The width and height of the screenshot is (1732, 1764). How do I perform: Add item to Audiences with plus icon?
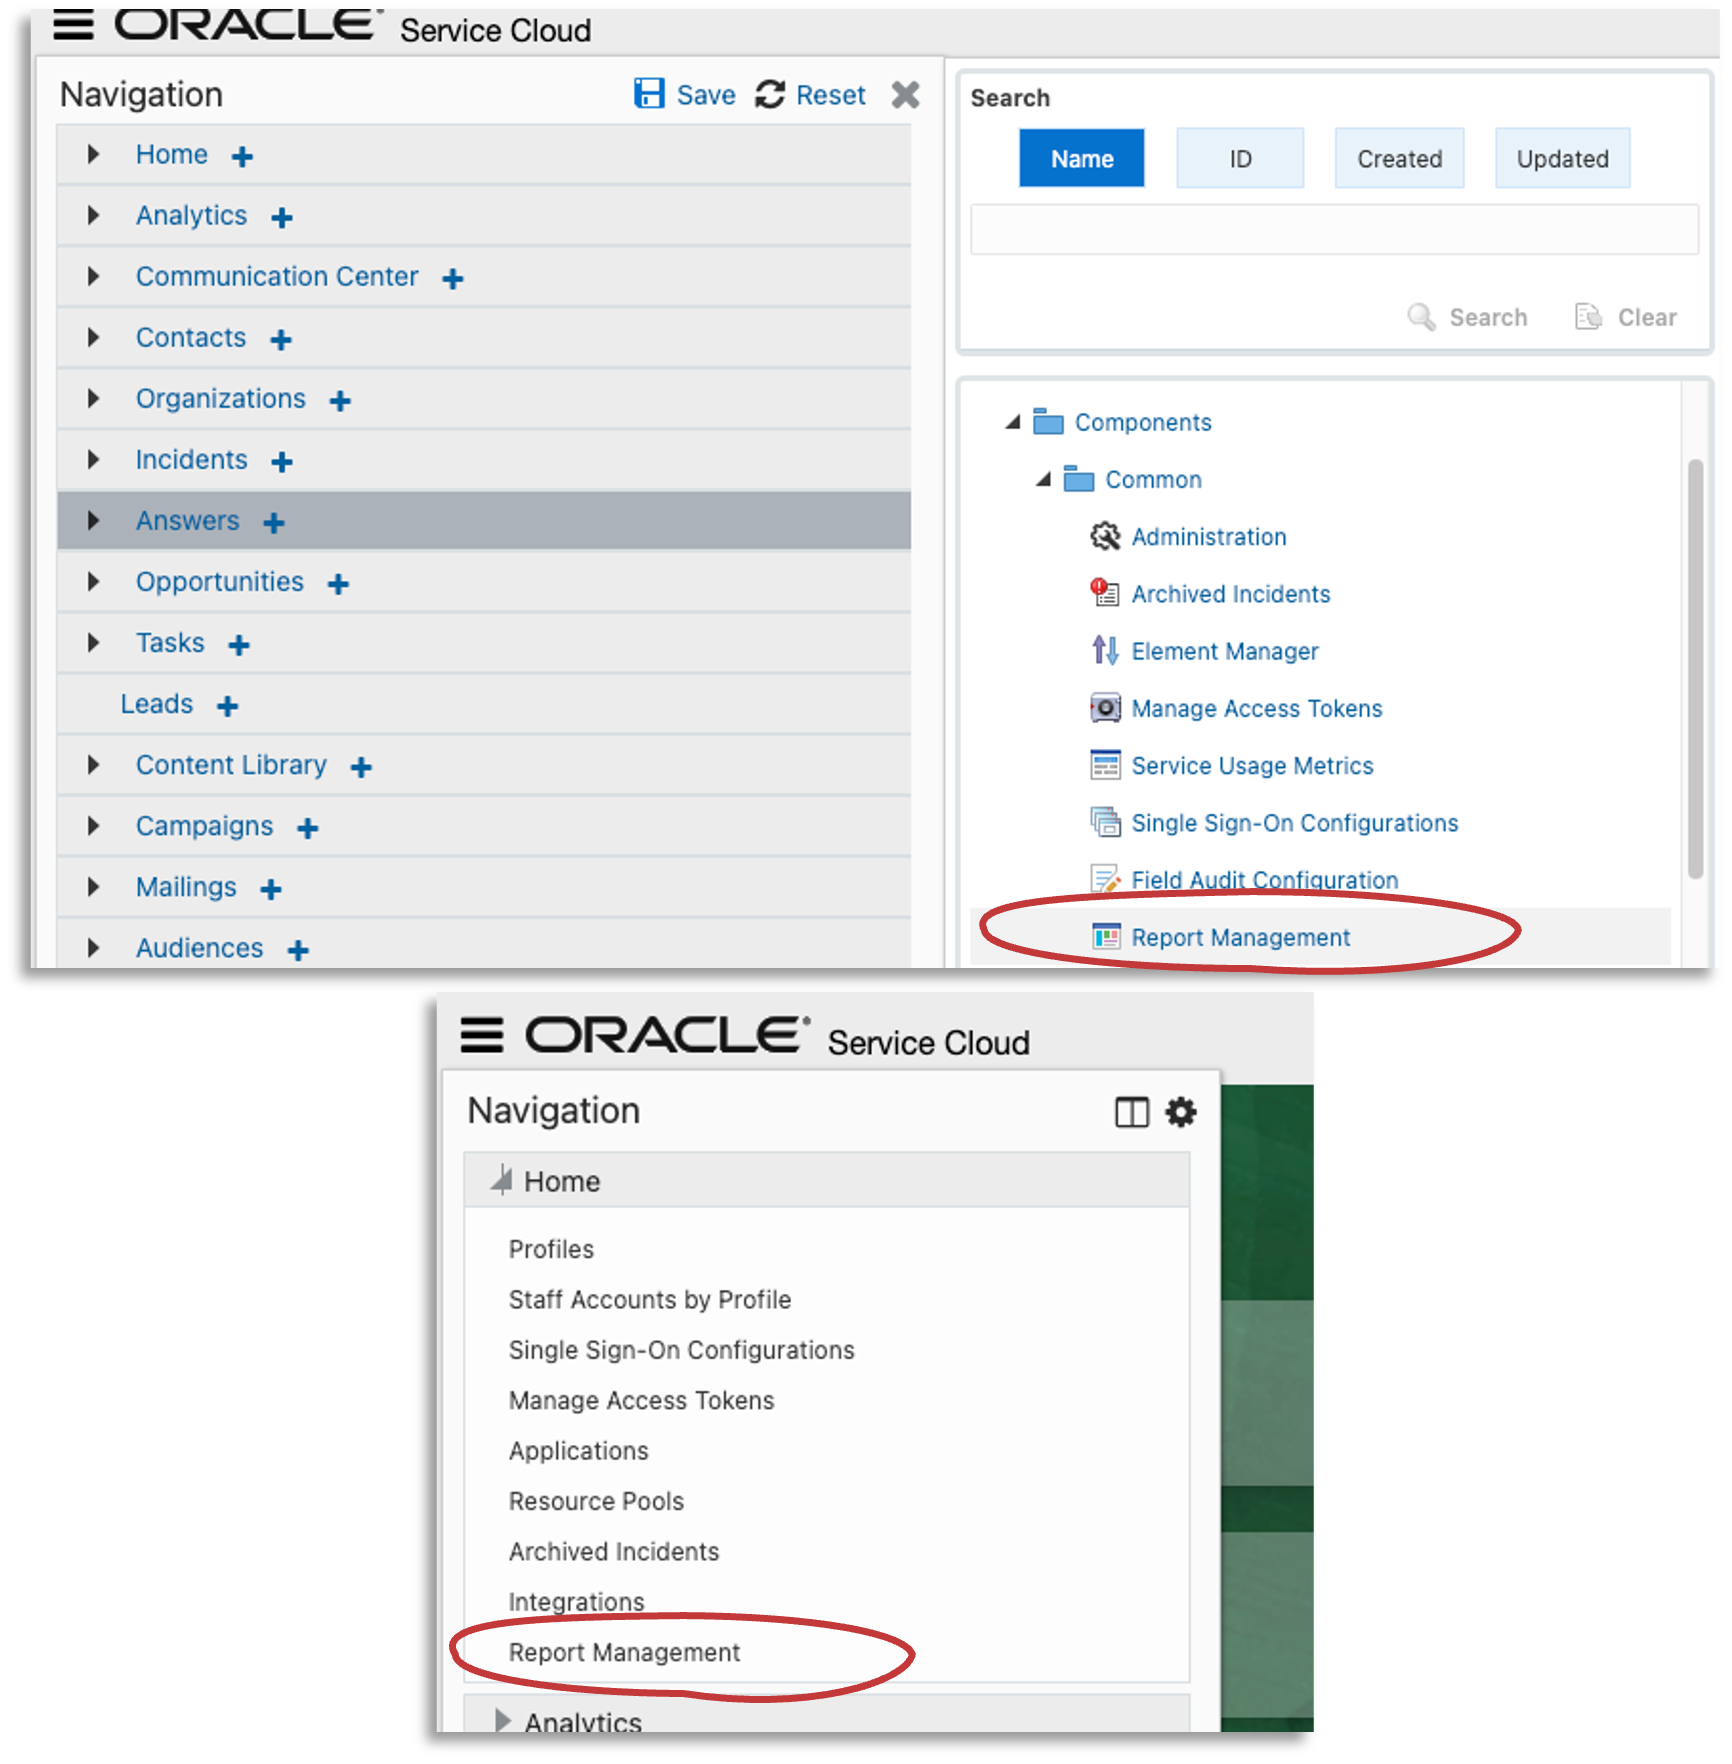(x=298, y=950)
